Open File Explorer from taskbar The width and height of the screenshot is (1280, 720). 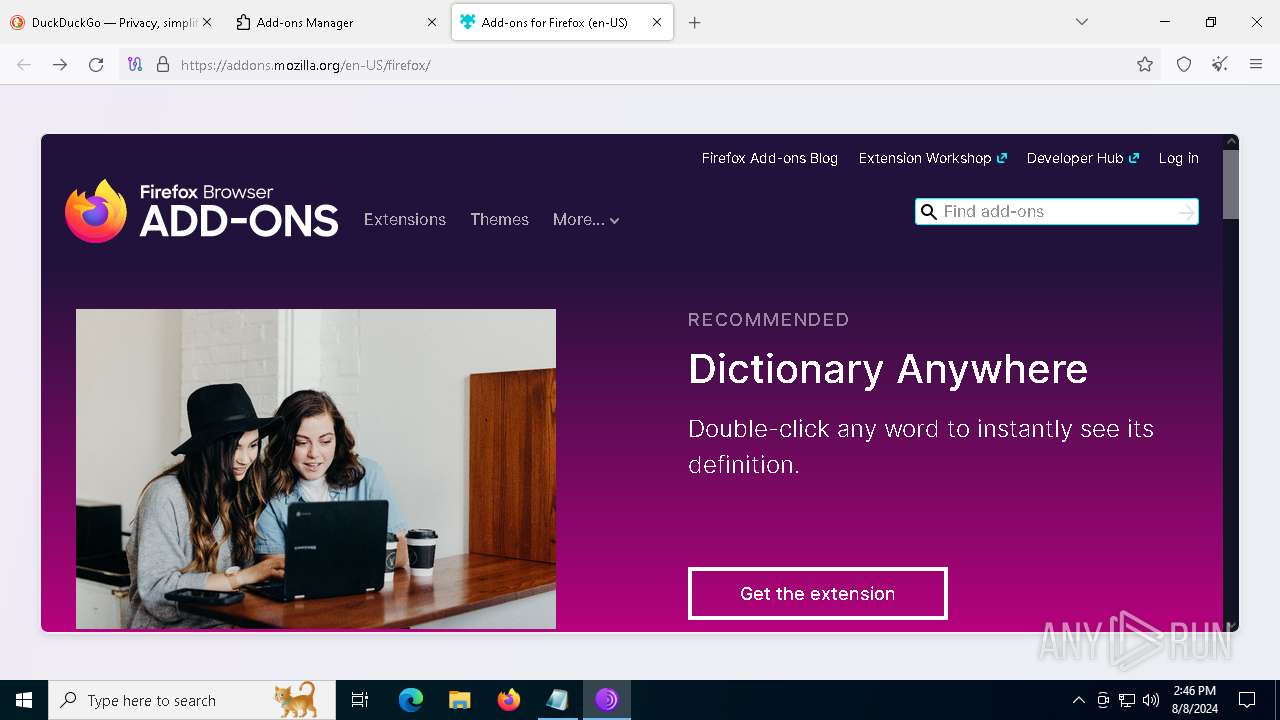pyautogui.click(x=460, y=700)
